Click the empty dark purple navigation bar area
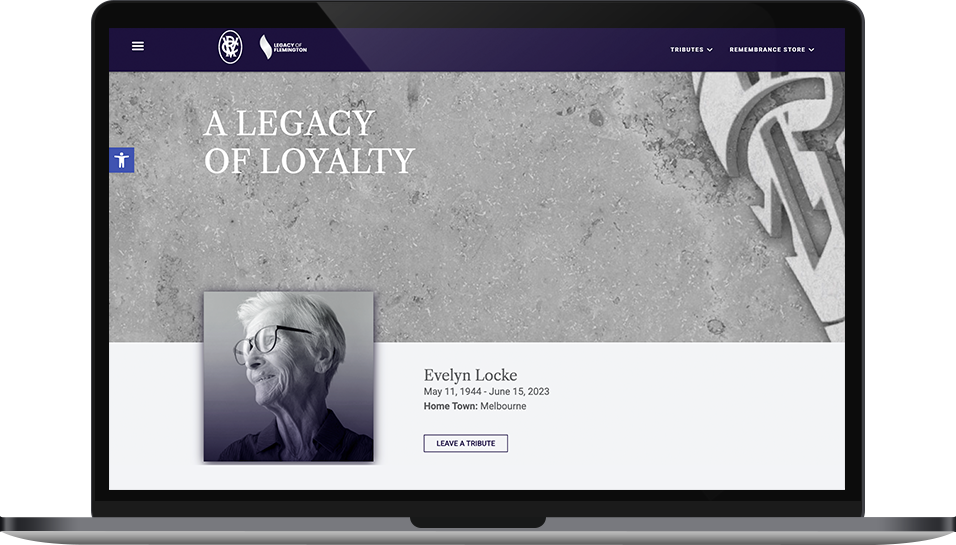Image resolution: width=956 pixels, height=545 pixels. pos(488,49)
